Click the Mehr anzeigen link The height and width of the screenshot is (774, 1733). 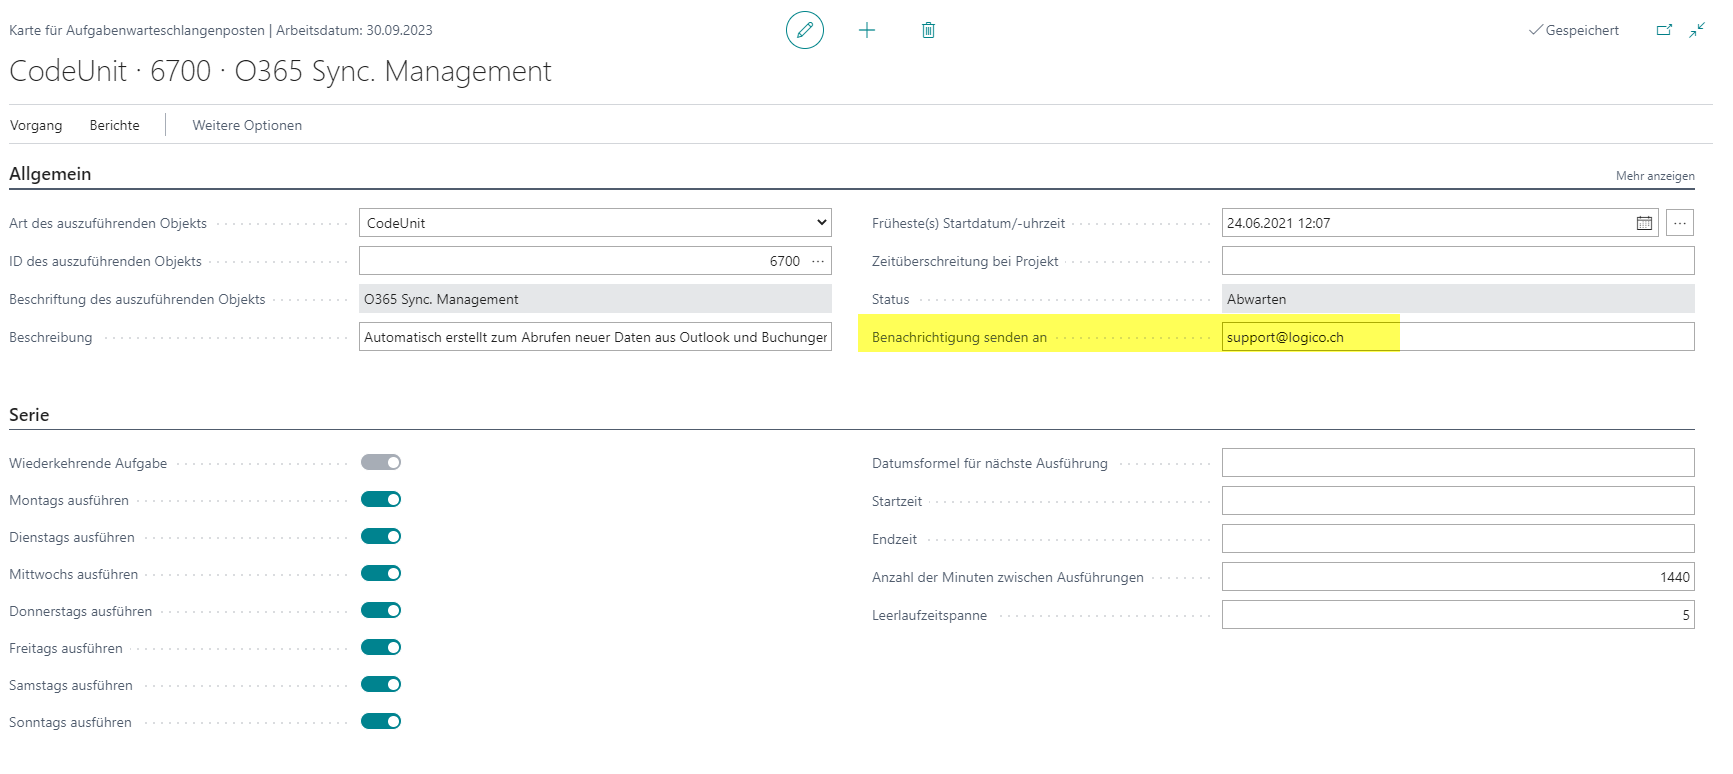(1655, 176)
